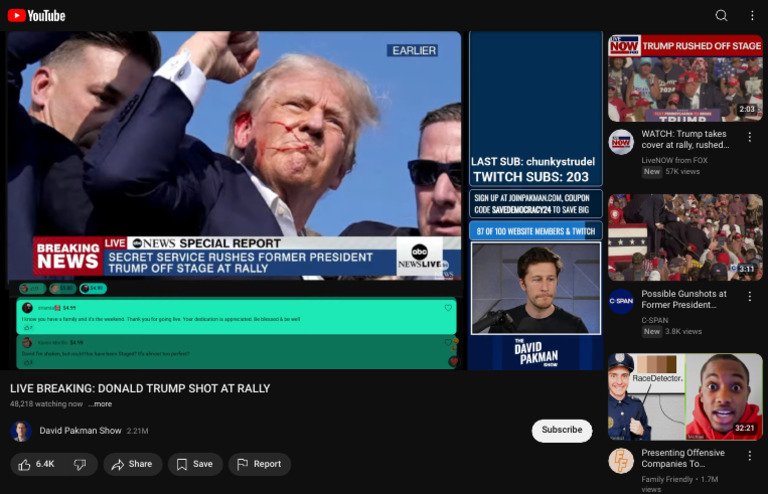This screenshot has height=494, width=768.
Task: Open the search magnifier icon
Action: pos(721,16)
